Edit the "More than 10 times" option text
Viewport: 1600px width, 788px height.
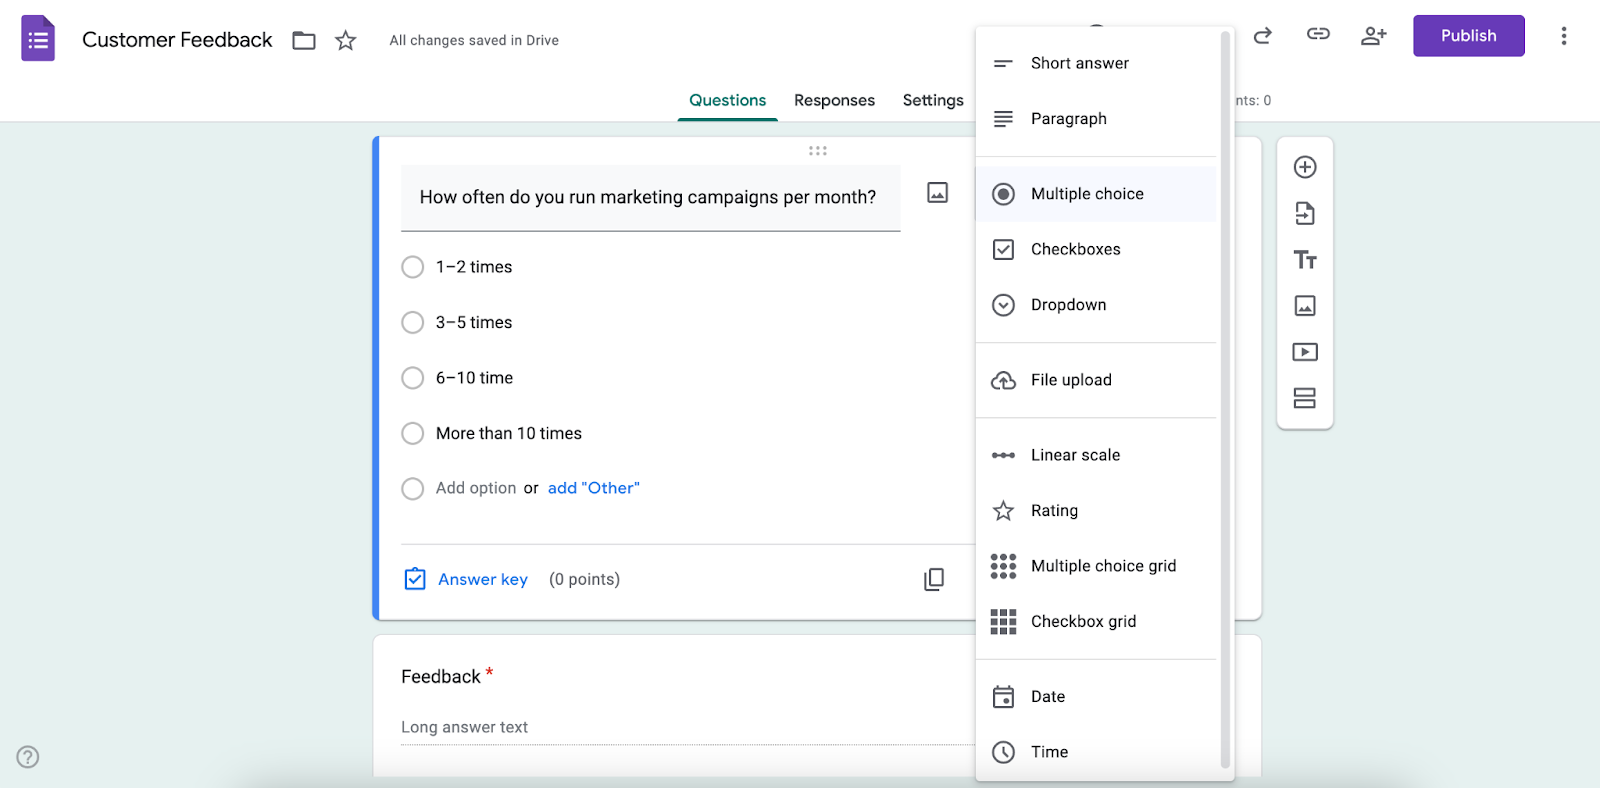tap(509, 433)
